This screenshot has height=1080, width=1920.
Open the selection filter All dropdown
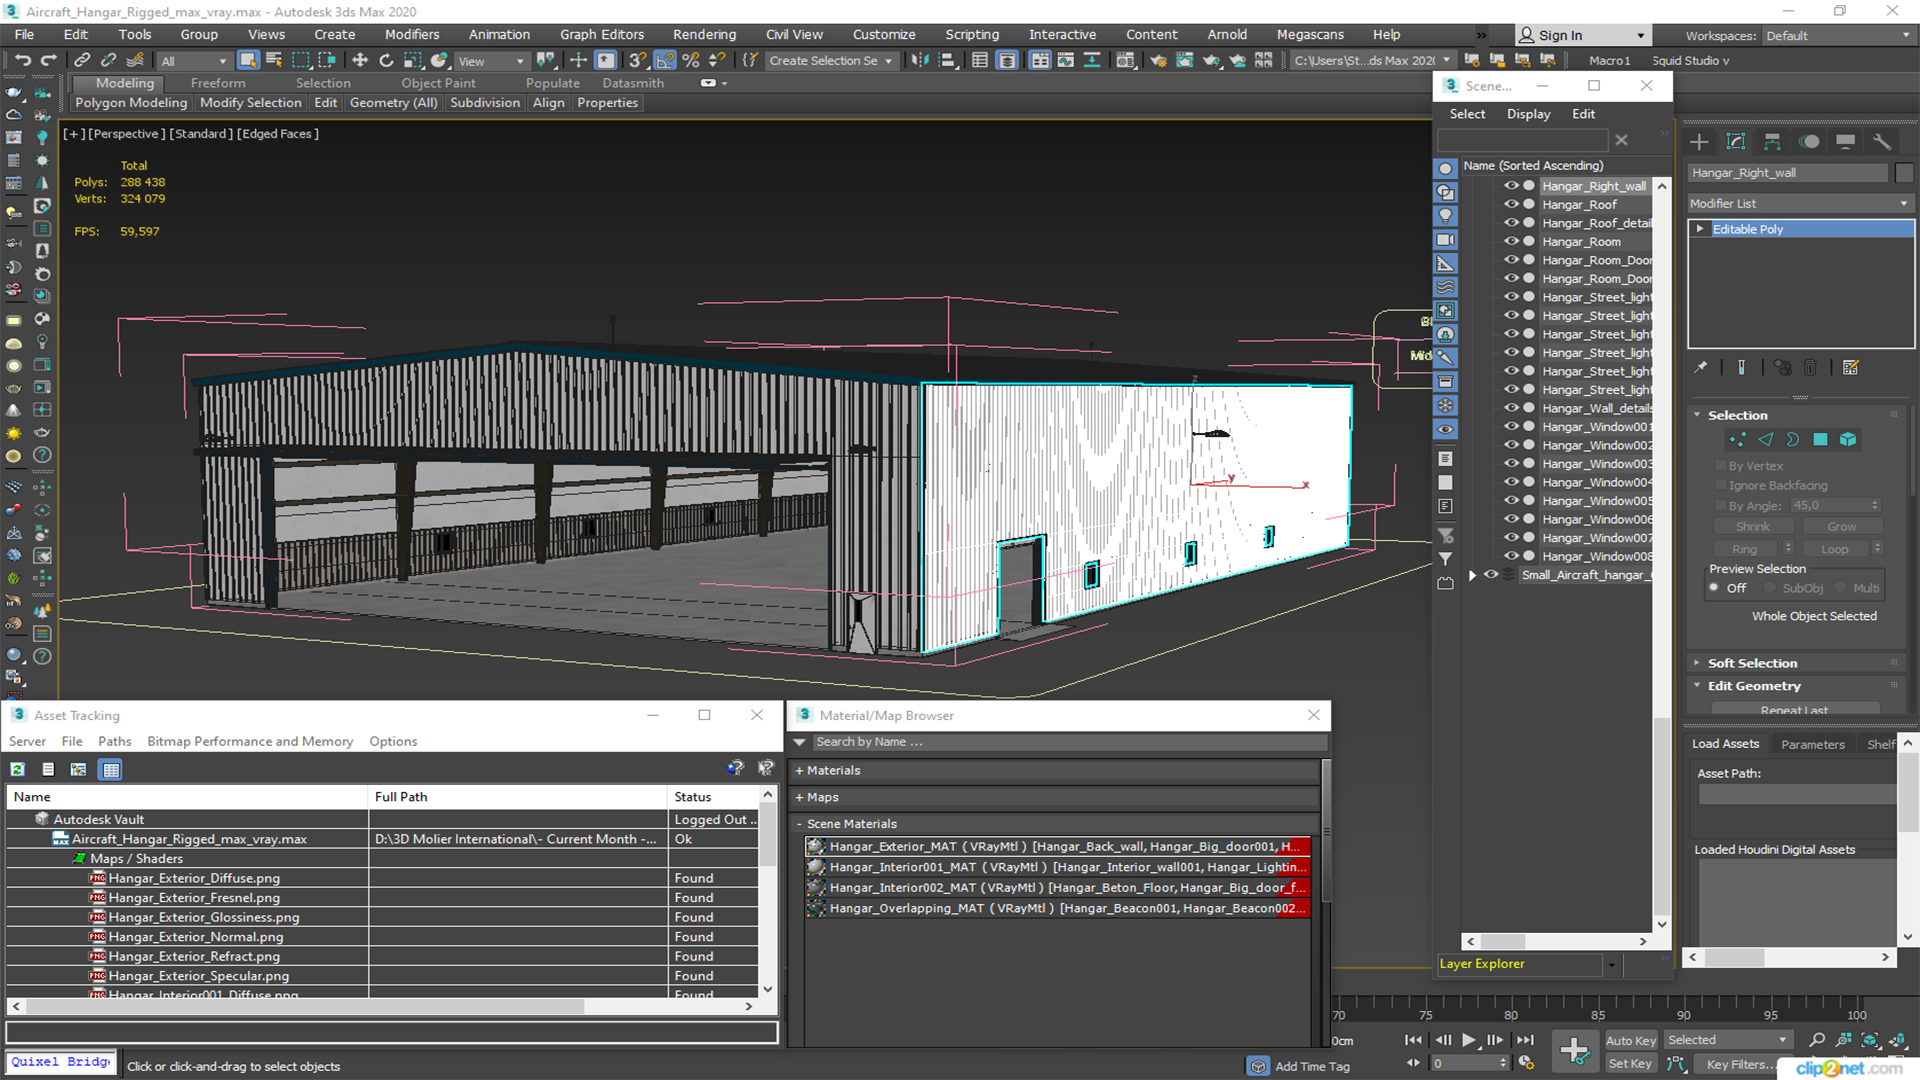[x=194, y=61]
